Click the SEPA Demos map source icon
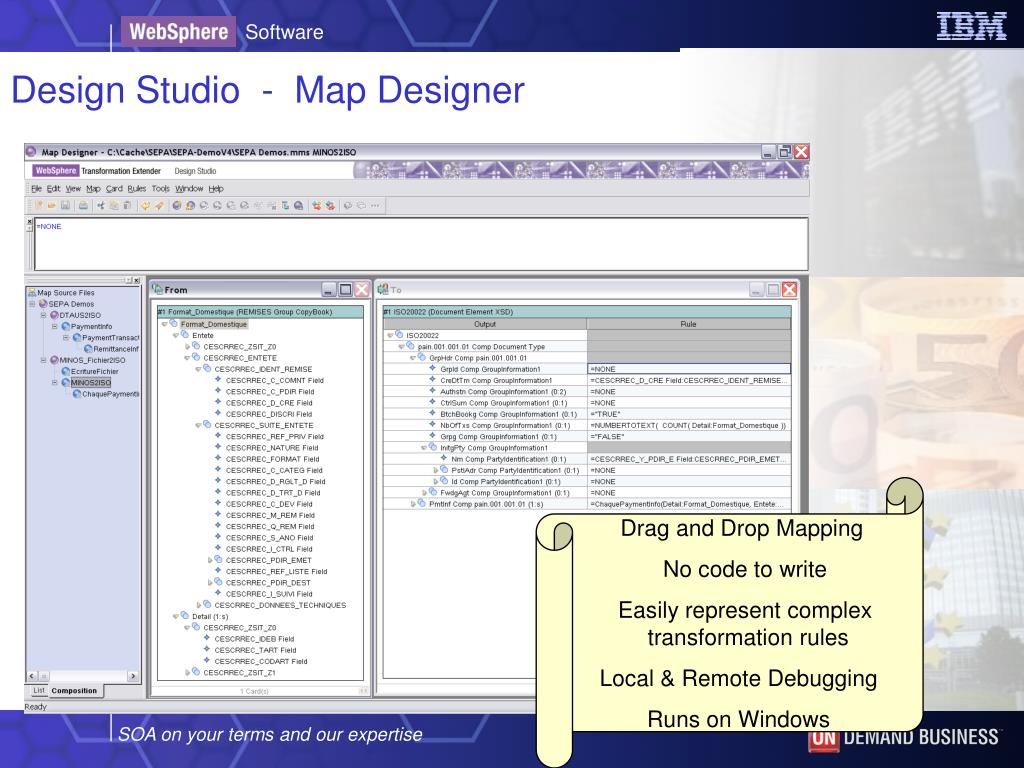Image resolution: width=1024 pixels, height=768 pixels. click(x=43, y=304)
